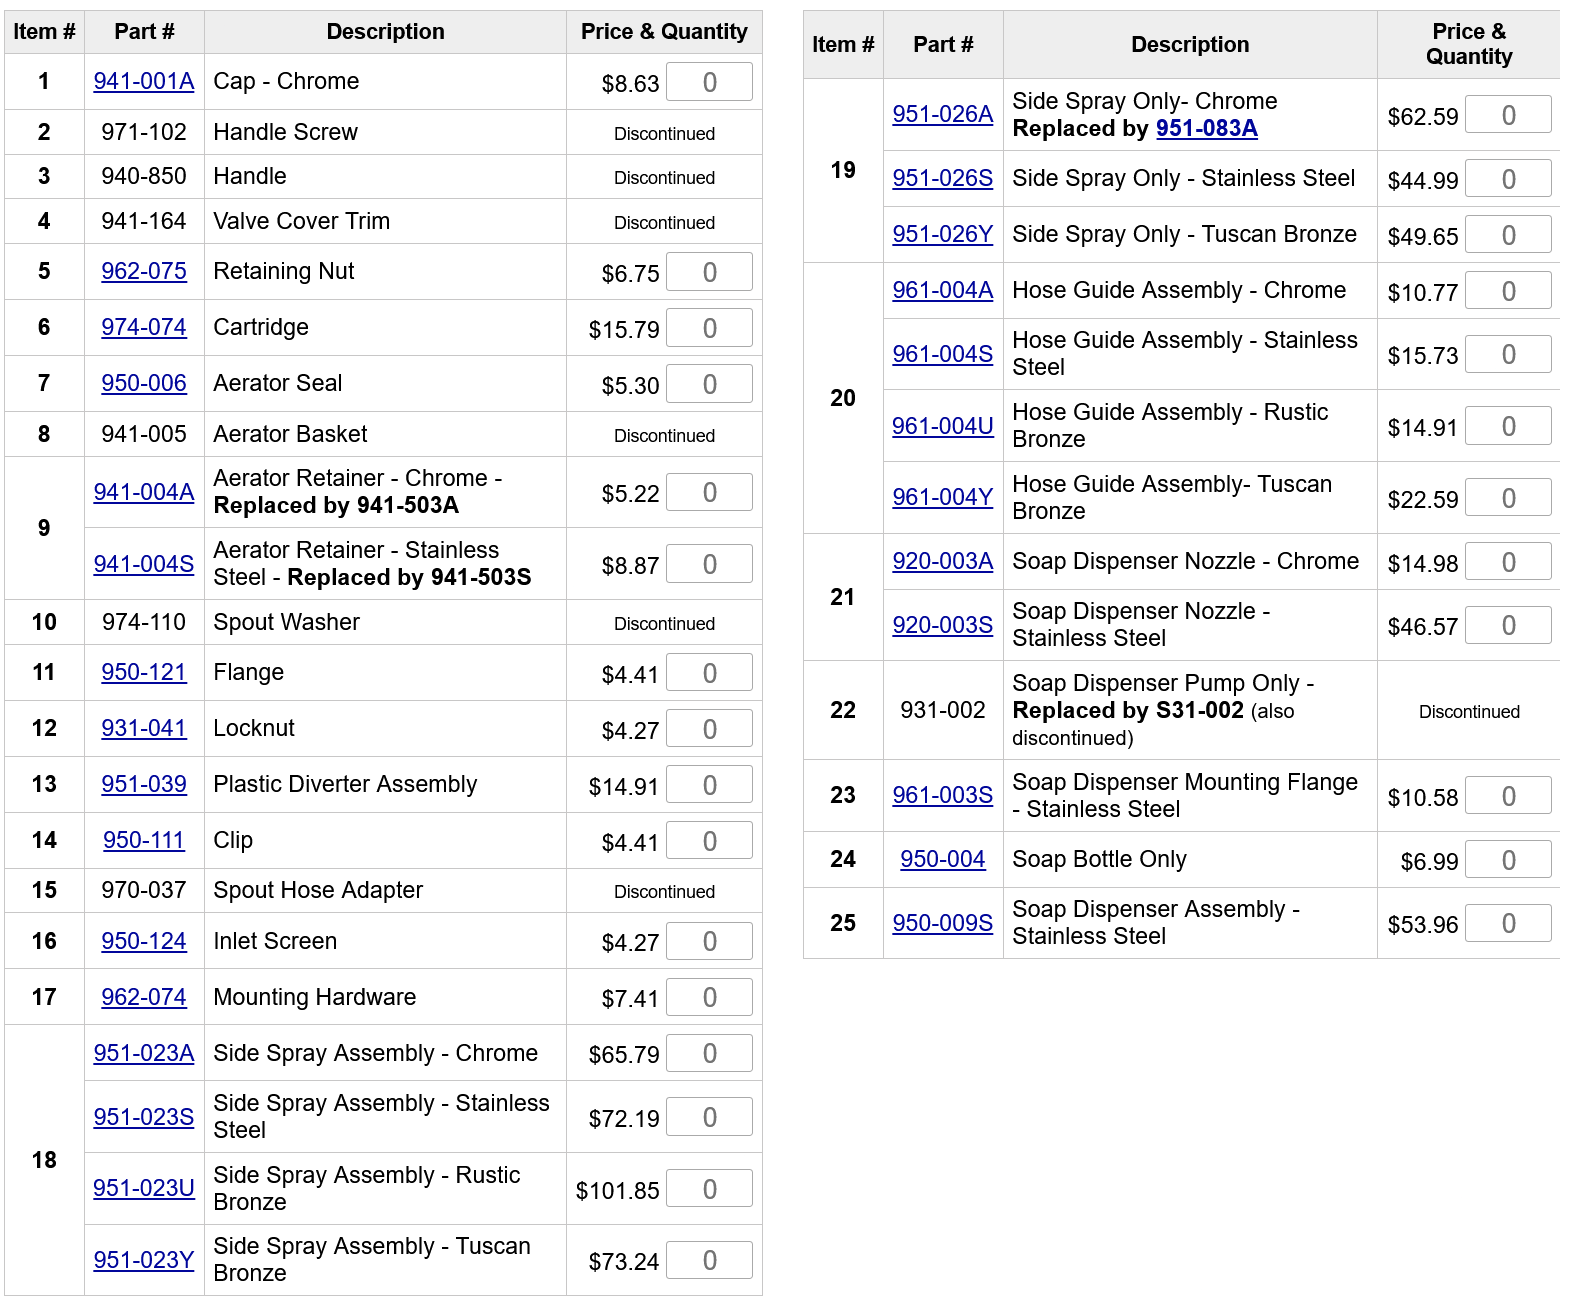Click quantity box for Aerator Seal
The width and height of the screenshot is (1590, 1300).
[x=709, y=384]
